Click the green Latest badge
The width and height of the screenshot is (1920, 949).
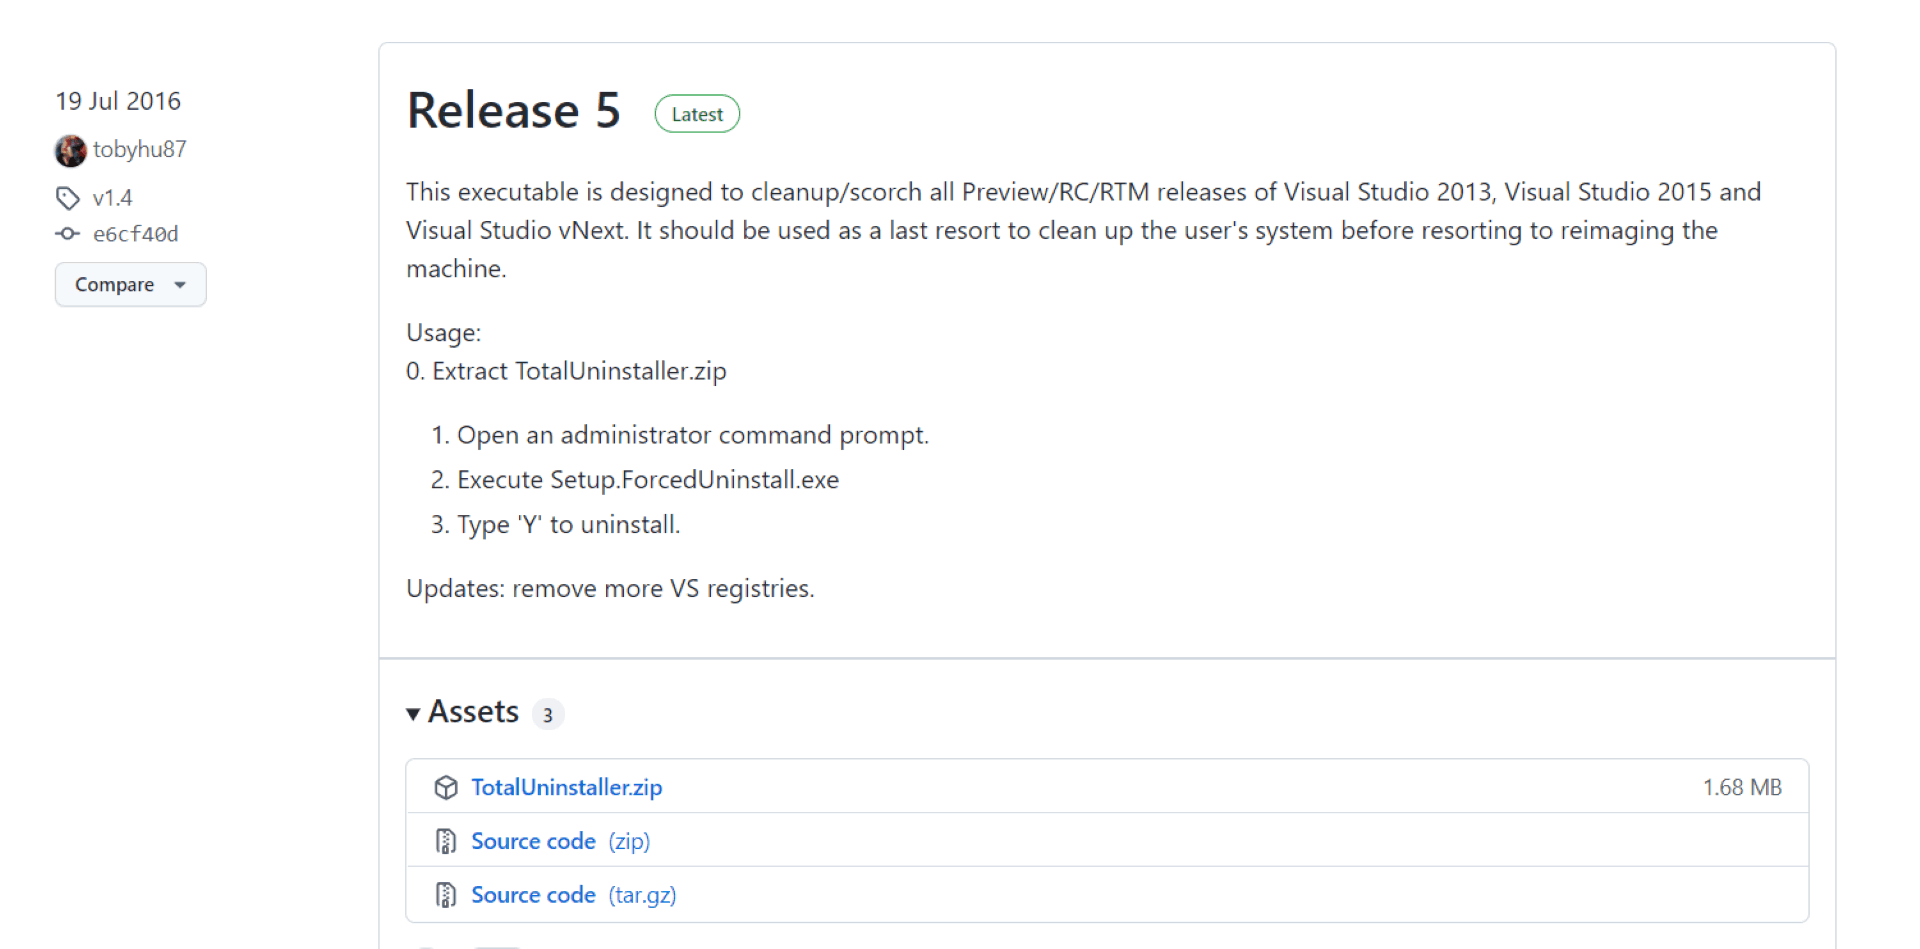(x=697, y=114)
